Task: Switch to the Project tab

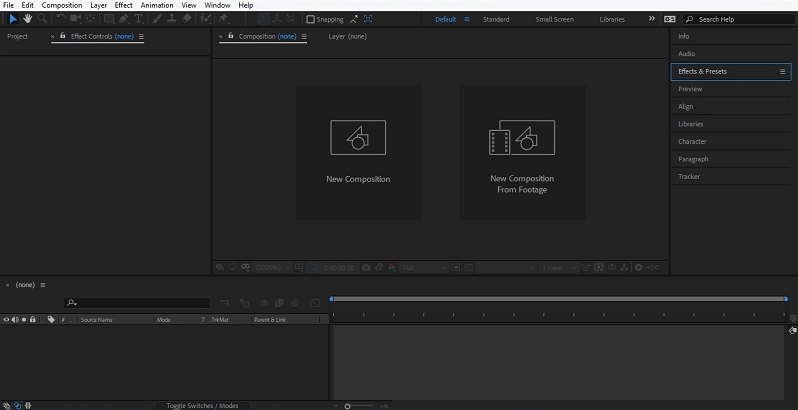Action: tap(17, 36)
